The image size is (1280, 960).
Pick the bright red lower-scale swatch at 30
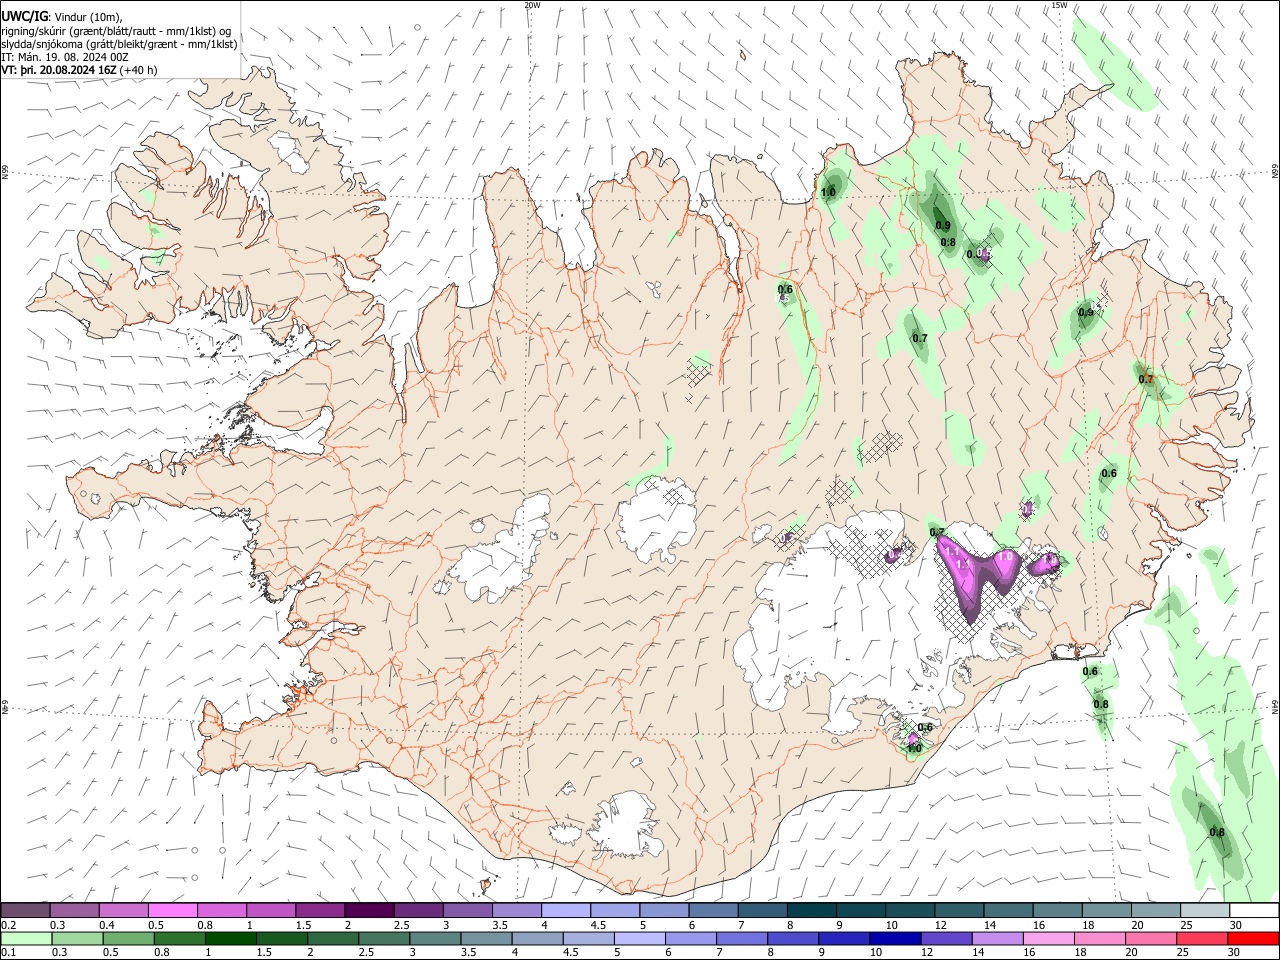1253,938
